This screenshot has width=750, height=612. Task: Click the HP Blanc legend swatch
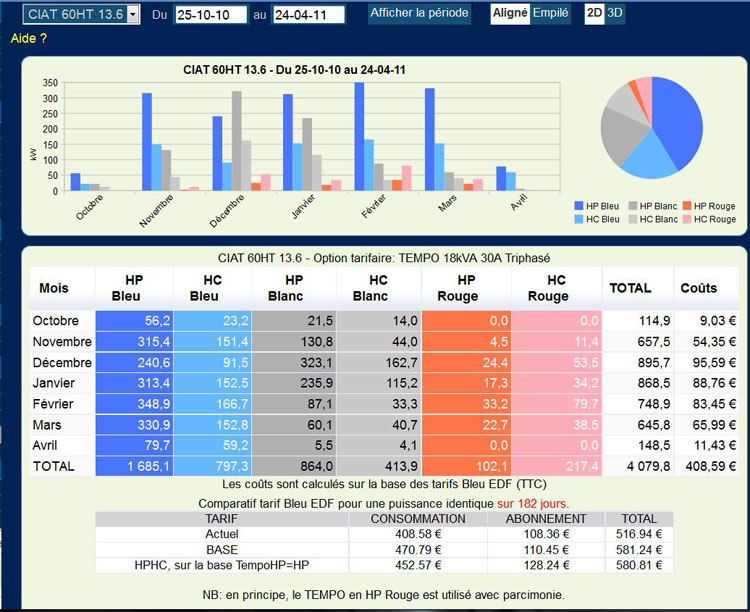(x=631, y=206)
